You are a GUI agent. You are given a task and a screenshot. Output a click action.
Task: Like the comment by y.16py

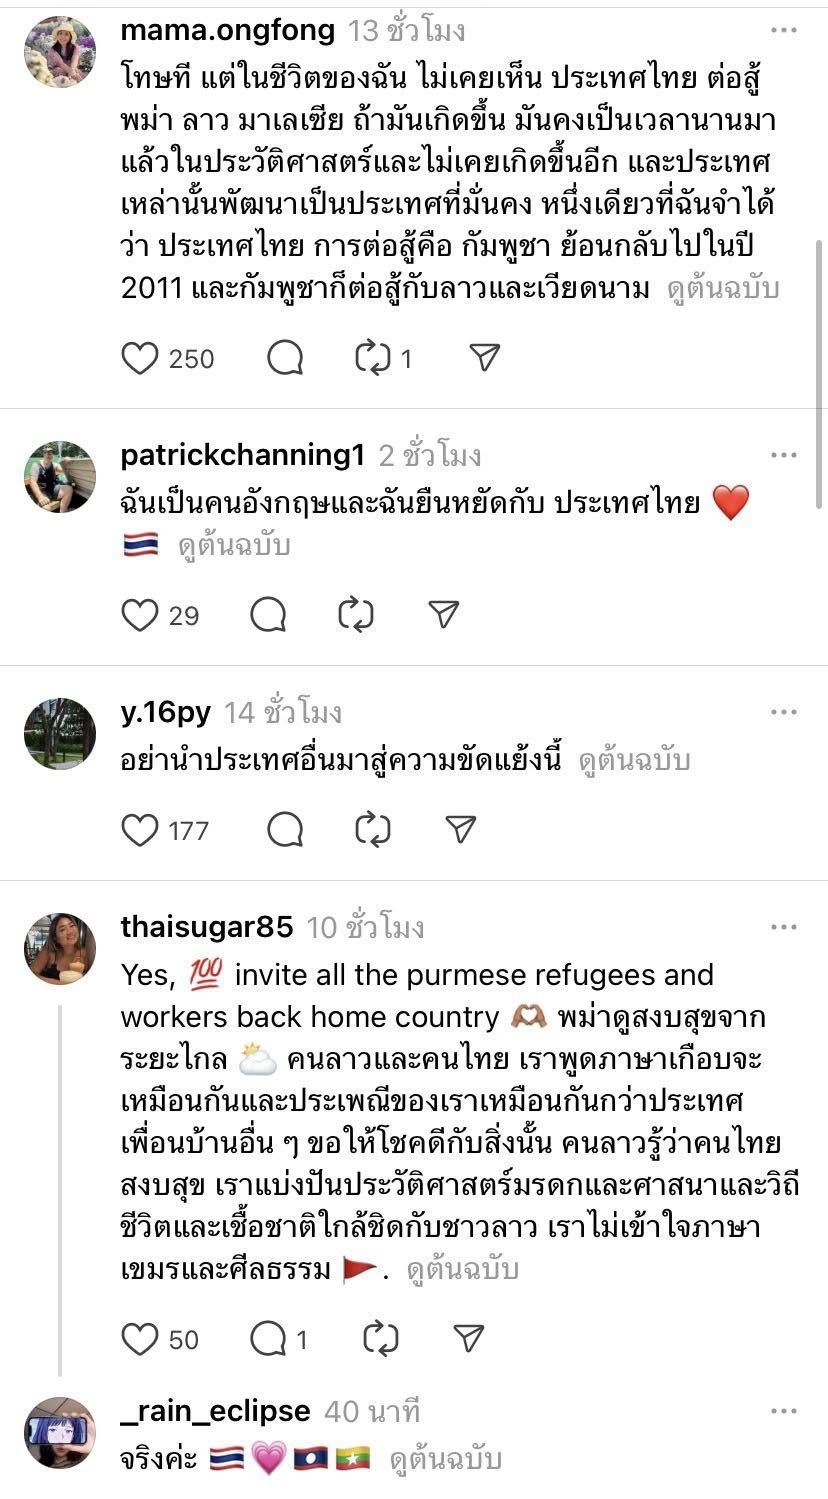140,829
